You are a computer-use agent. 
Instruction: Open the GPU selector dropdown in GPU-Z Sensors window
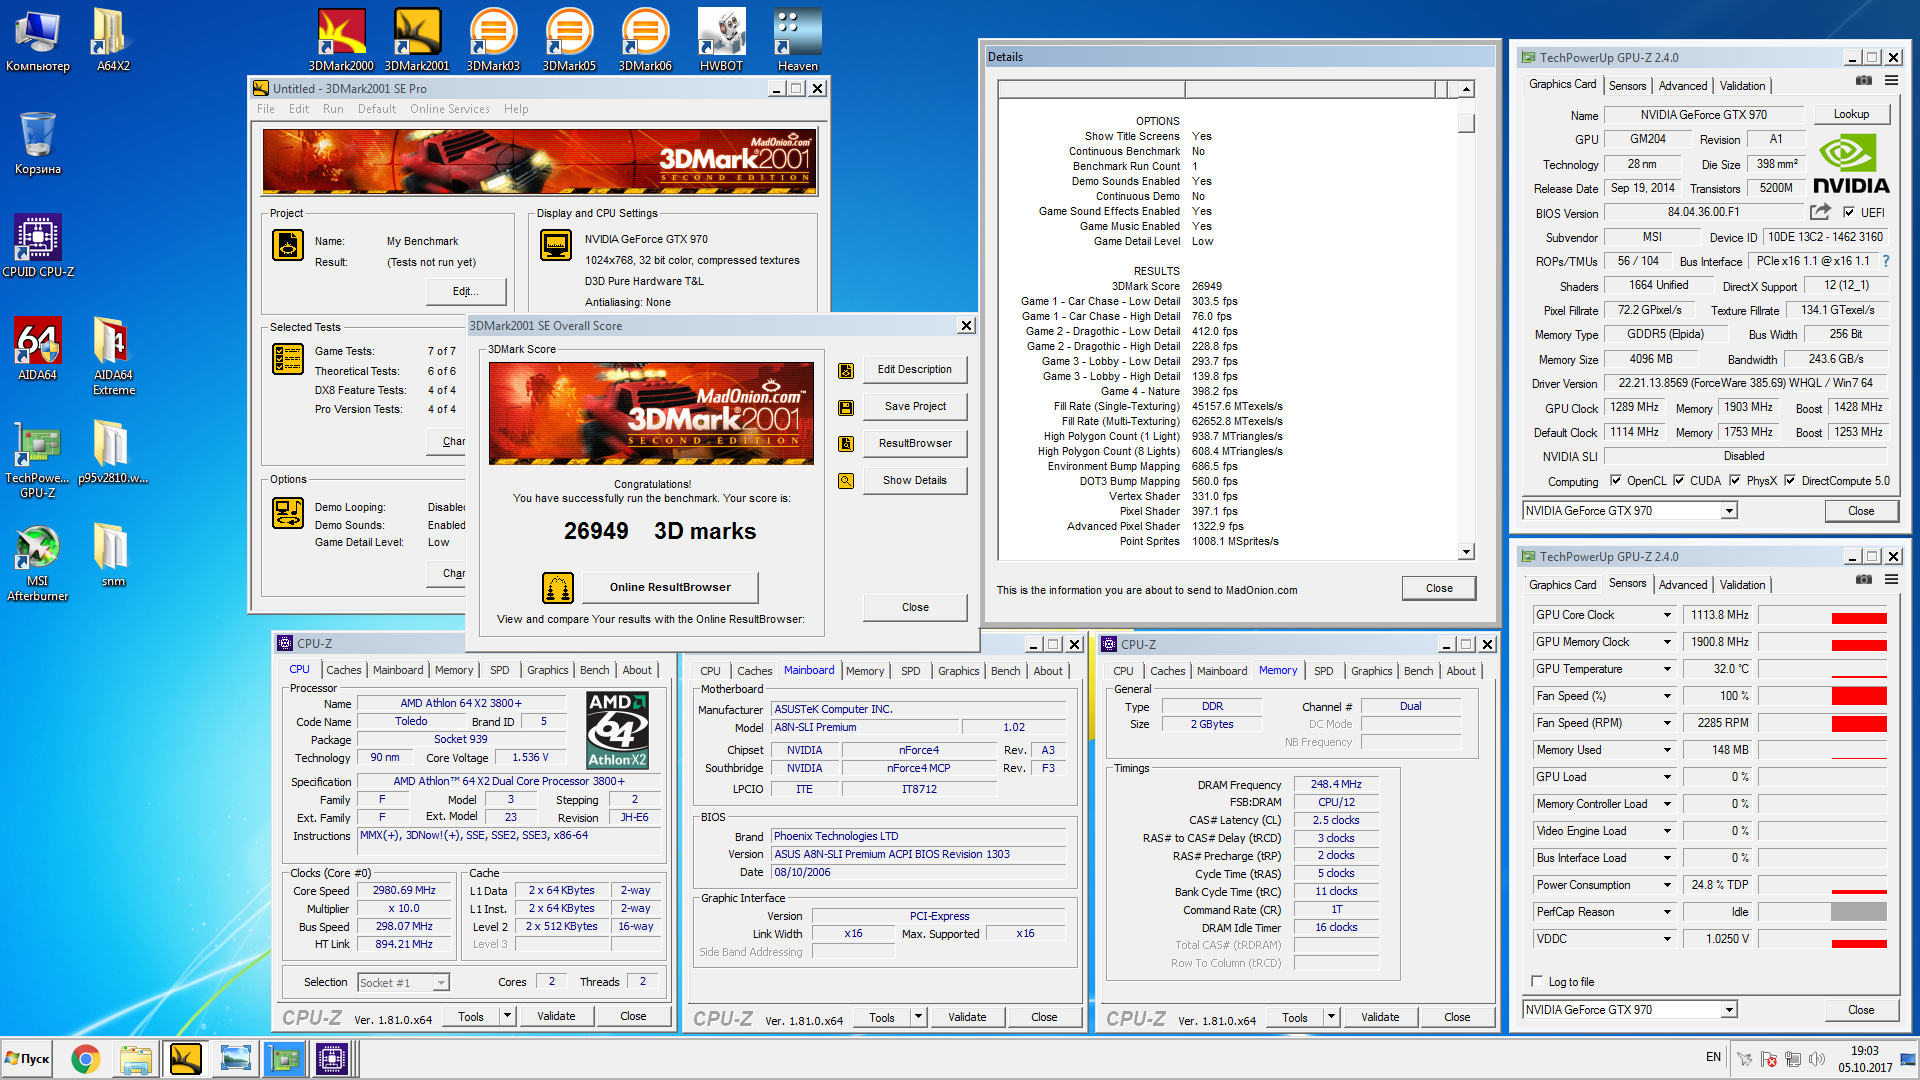1729,1010
